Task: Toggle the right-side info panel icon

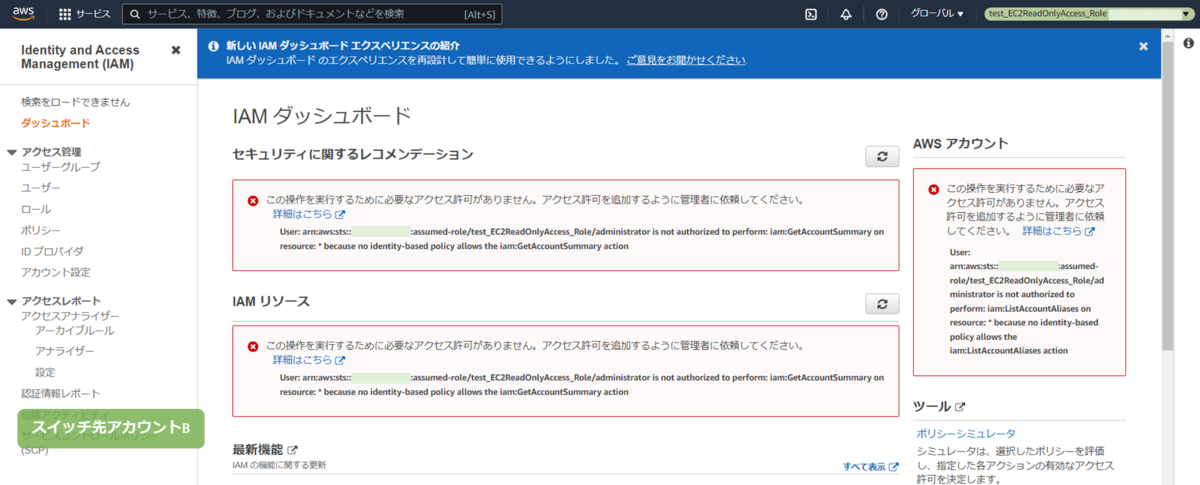Action: point(1189,43)
